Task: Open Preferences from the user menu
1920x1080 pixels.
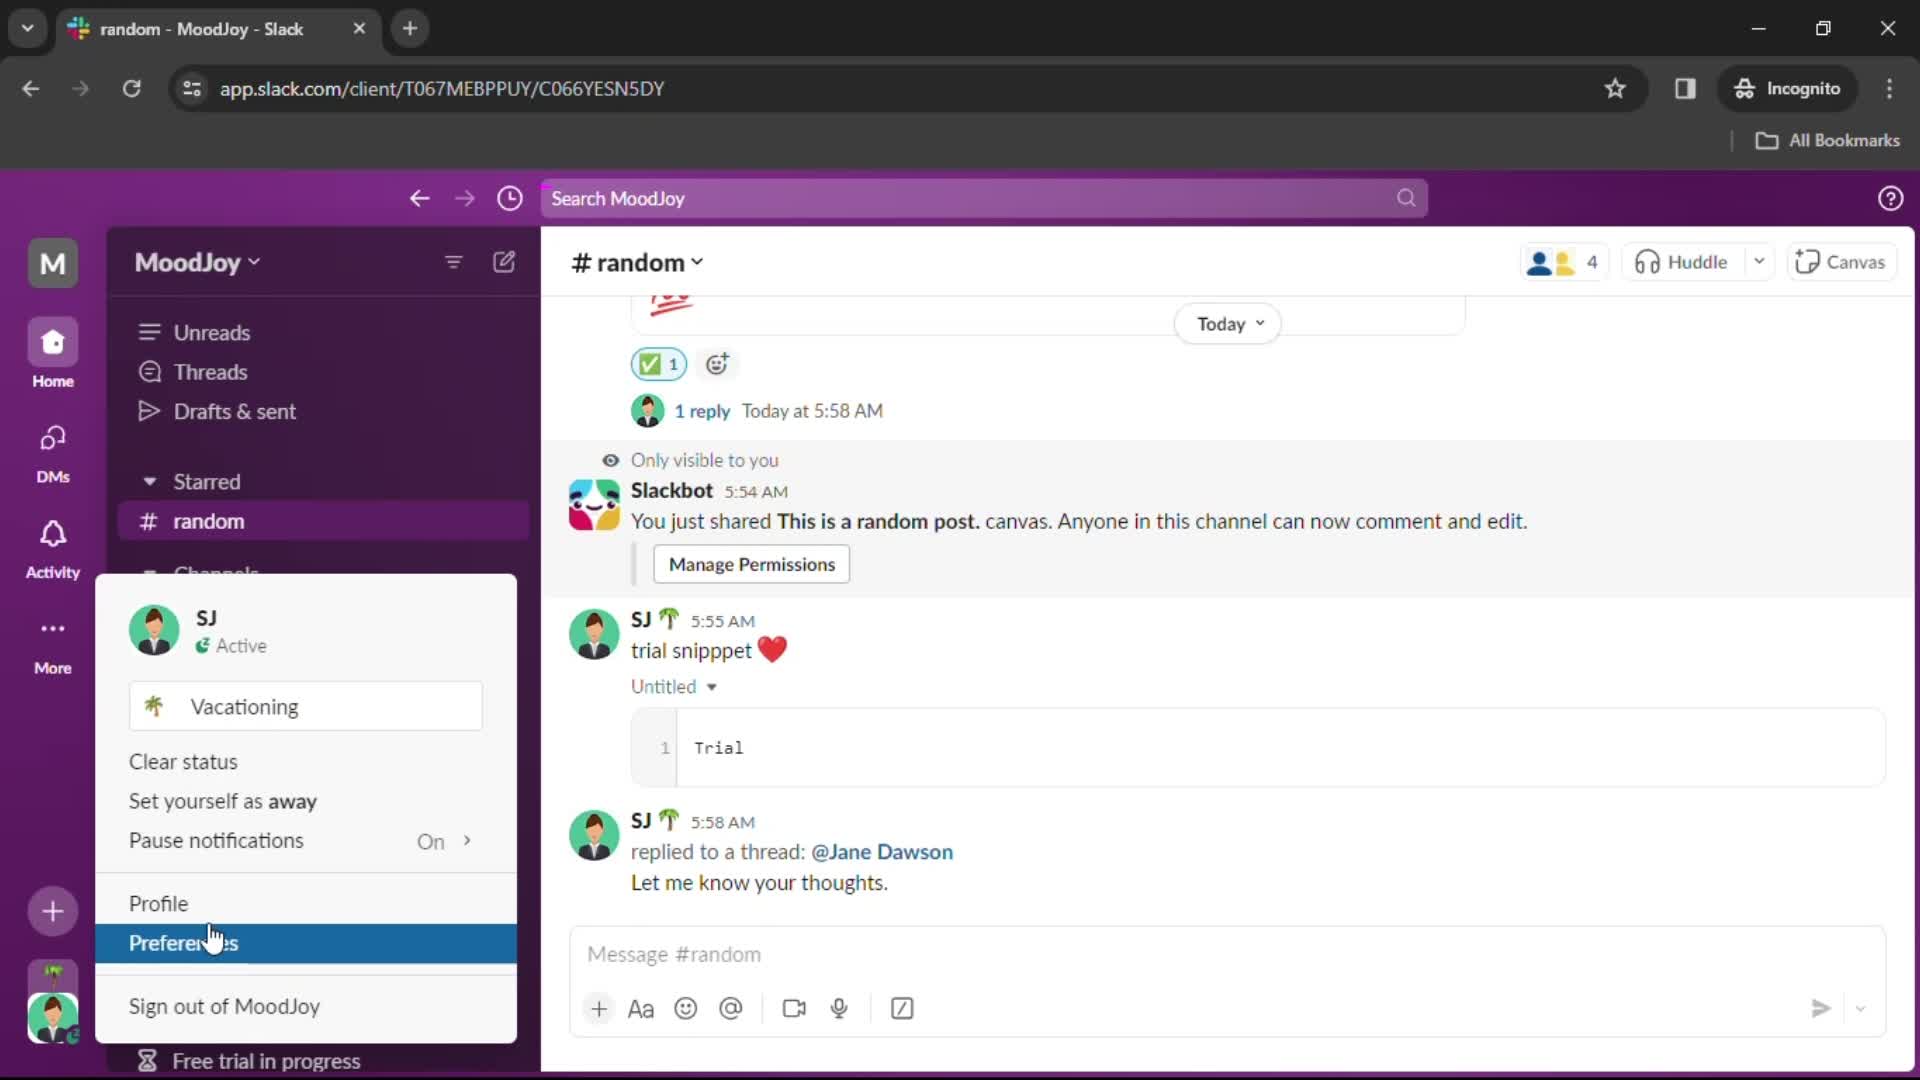Action: [x=306, y=943]
